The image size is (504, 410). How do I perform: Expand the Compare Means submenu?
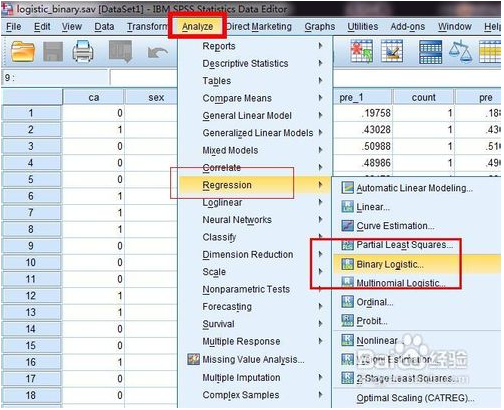(x=255, y=98)
